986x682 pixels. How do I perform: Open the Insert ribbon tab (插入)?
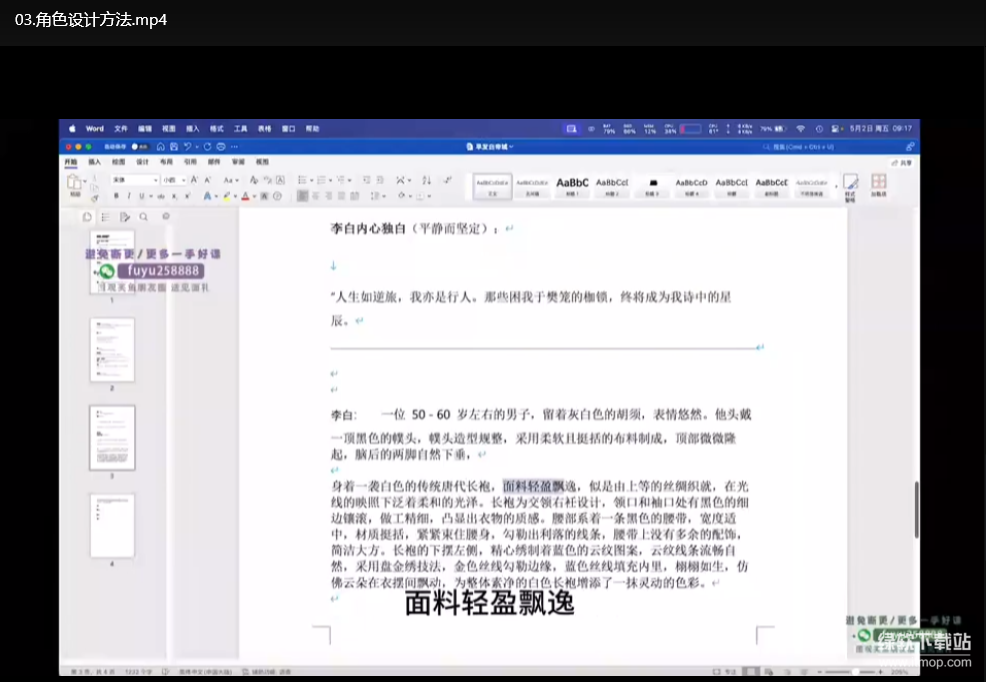pyautogui.click(x=94, y=162)
